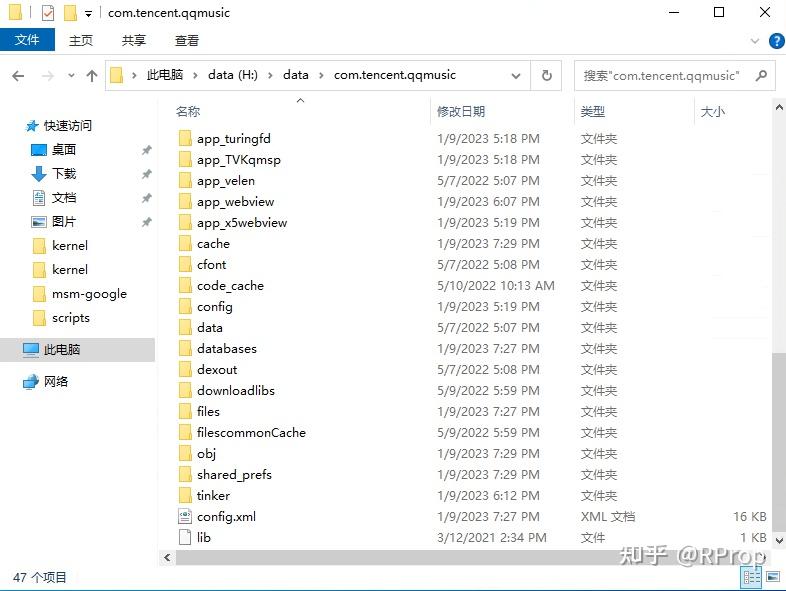The width and height of the screenshot is (786, 591).
Task: Select 快速访问 in the navigation pane
Action: coord(68,125)
